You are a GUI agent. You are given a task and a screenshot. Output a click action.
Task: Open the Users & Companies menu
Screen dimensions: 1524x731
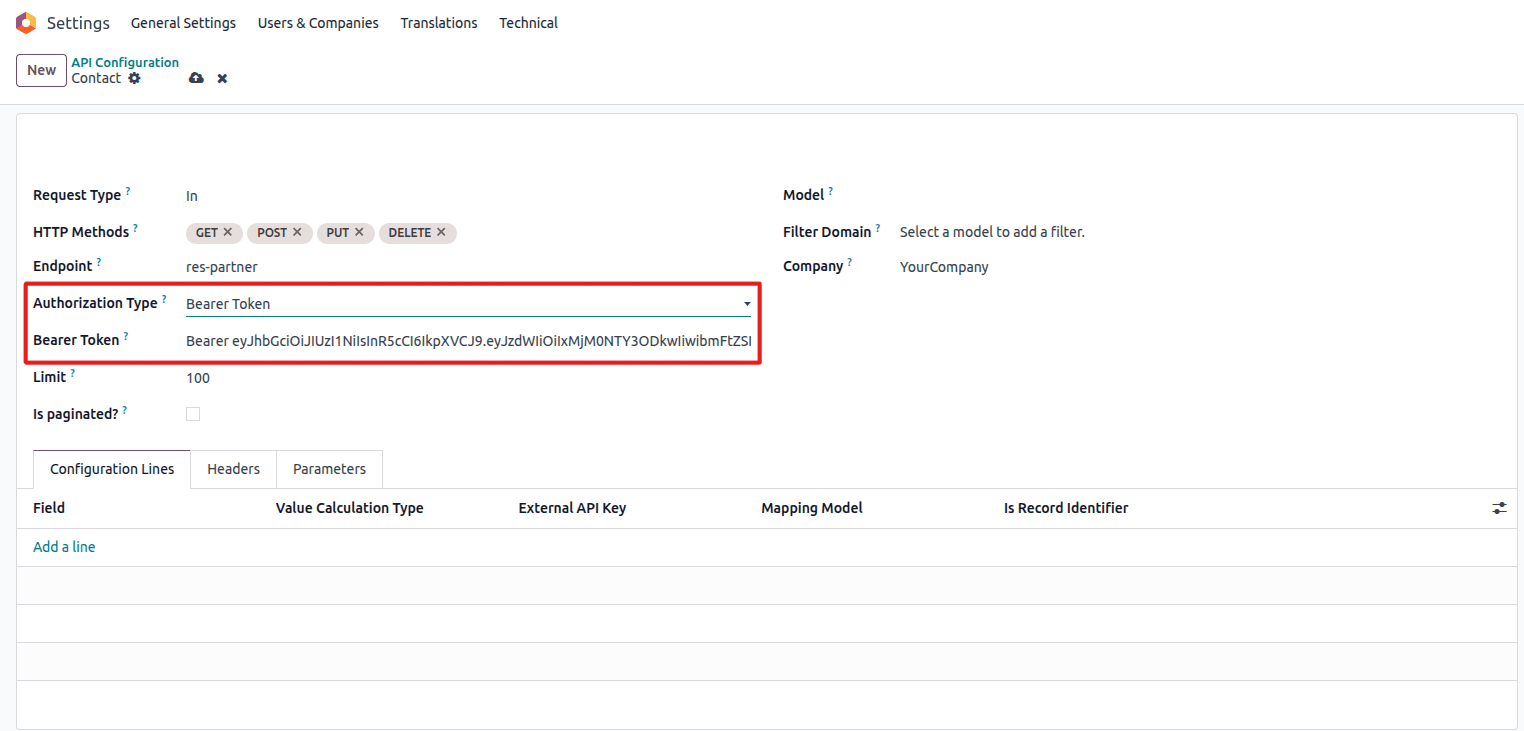(318, 23)
